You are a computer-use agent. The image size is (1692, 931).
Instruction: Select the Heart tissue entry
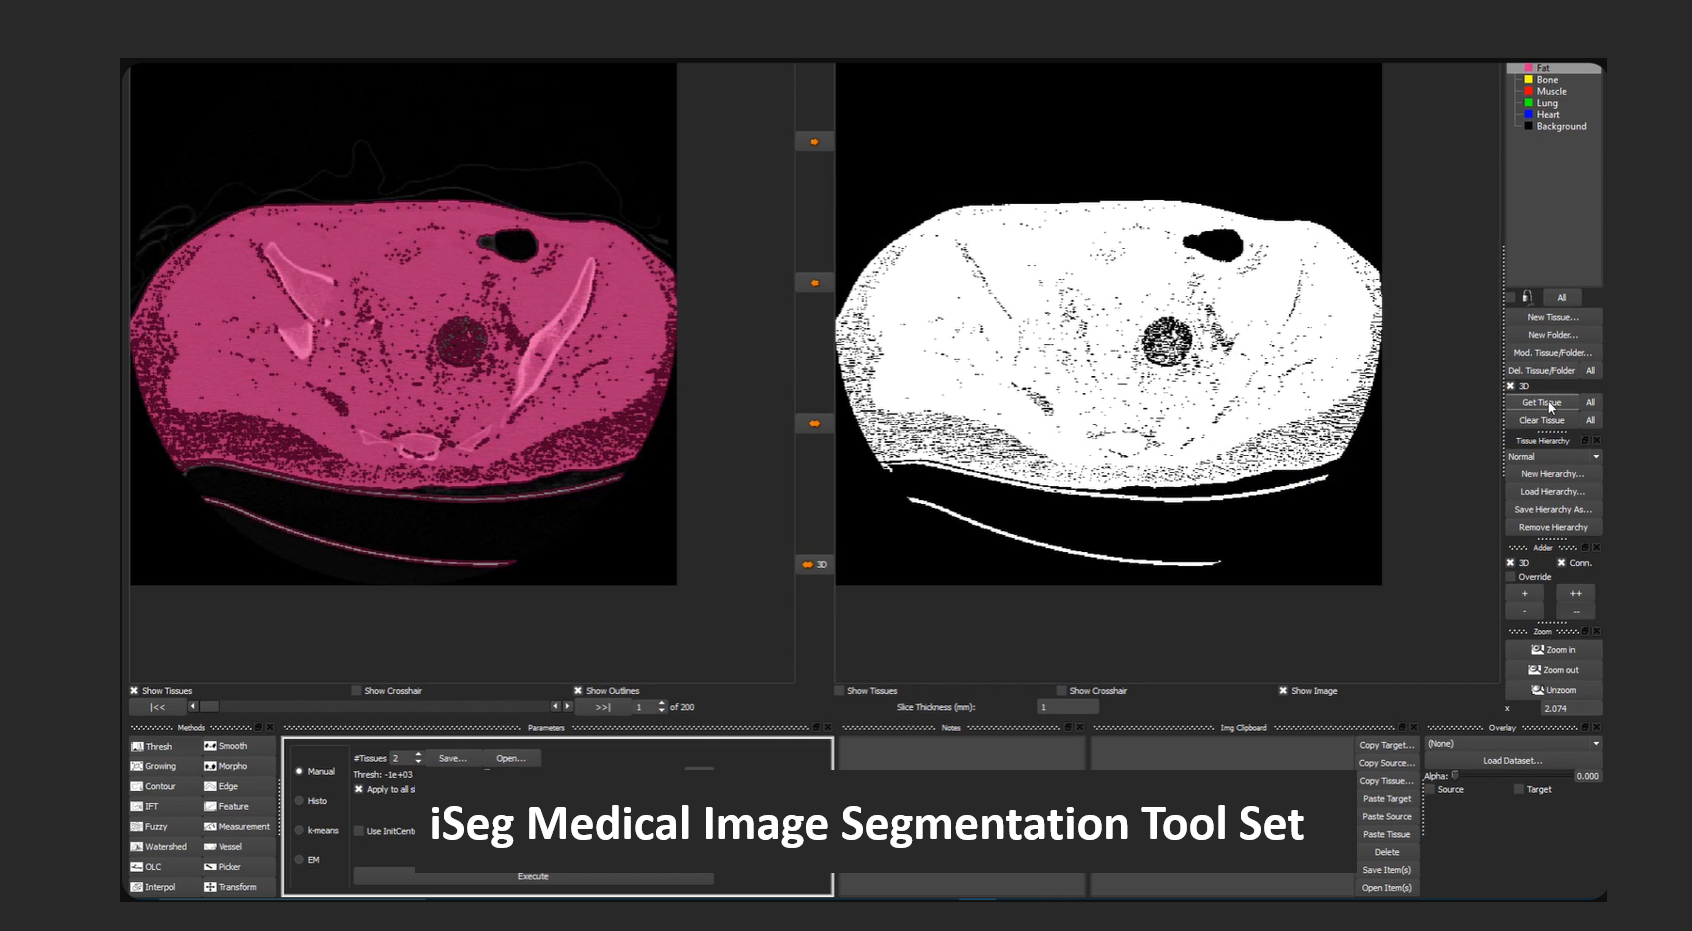1547,115
